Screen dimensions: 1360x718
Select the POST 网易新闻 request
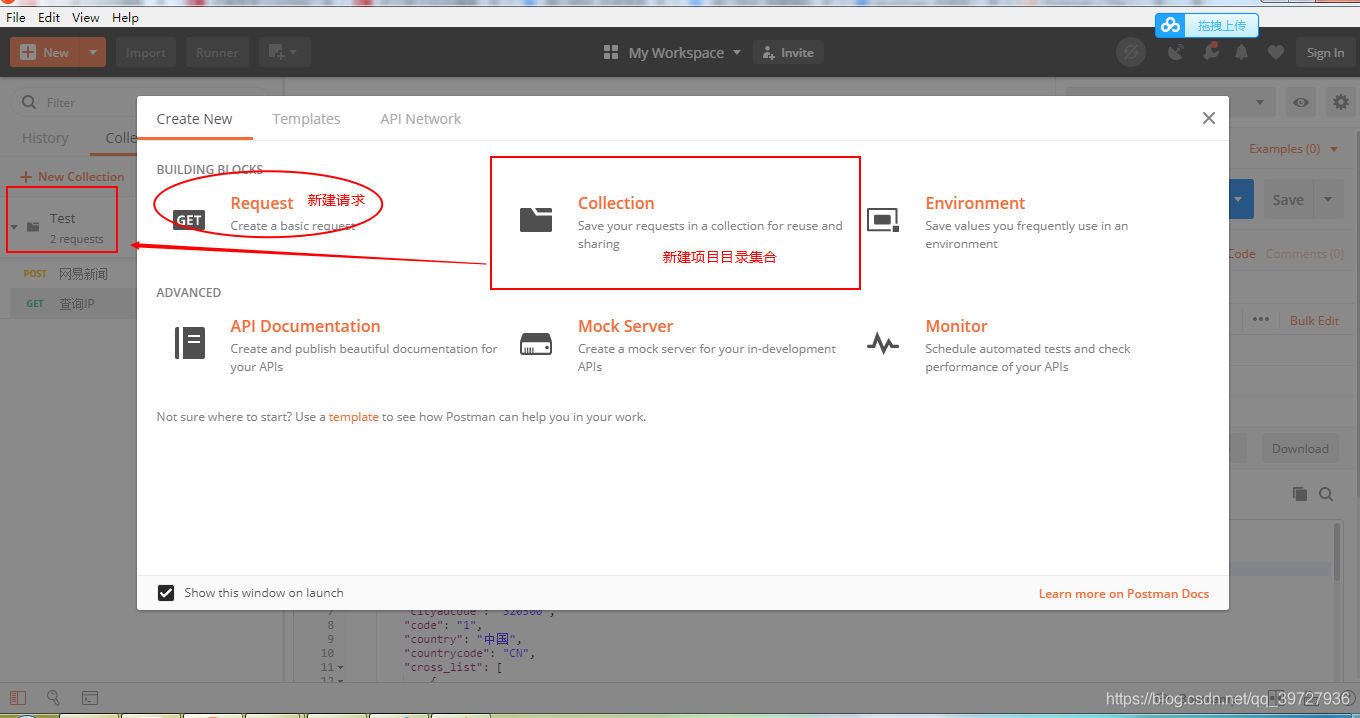pos(68,273)
